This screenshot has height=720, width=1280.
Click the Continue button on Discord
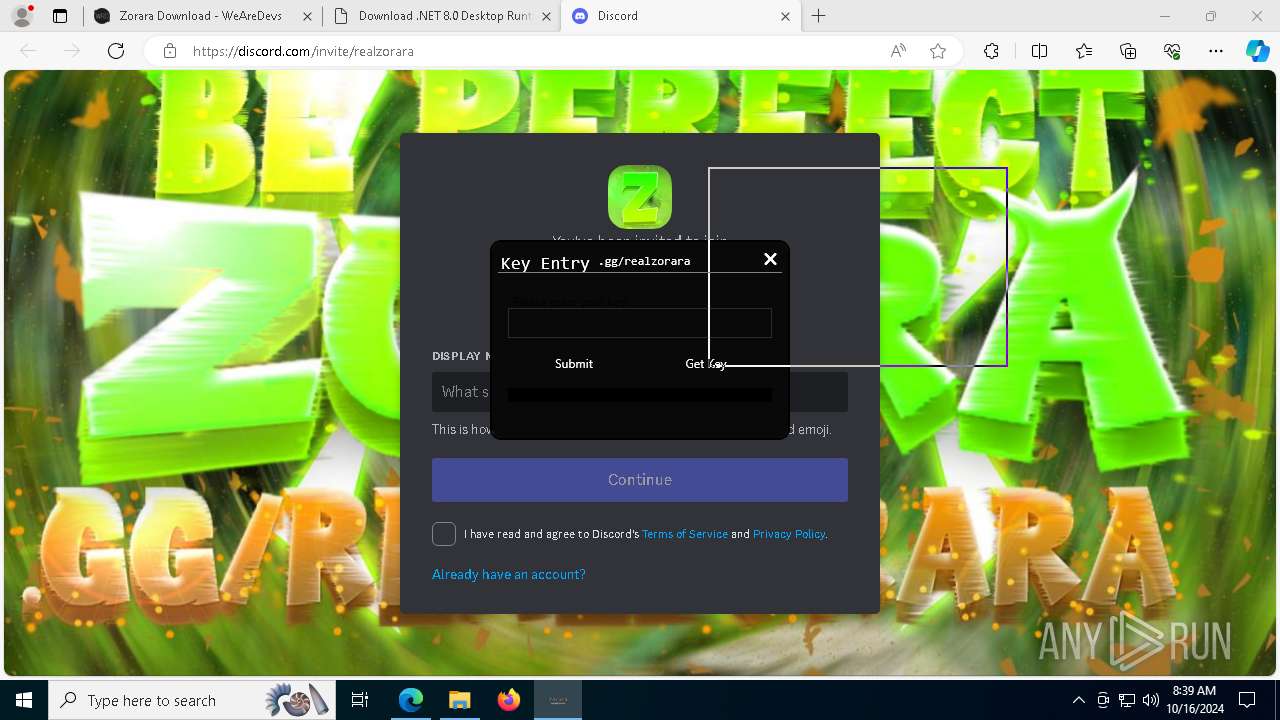tap(640, 480)
